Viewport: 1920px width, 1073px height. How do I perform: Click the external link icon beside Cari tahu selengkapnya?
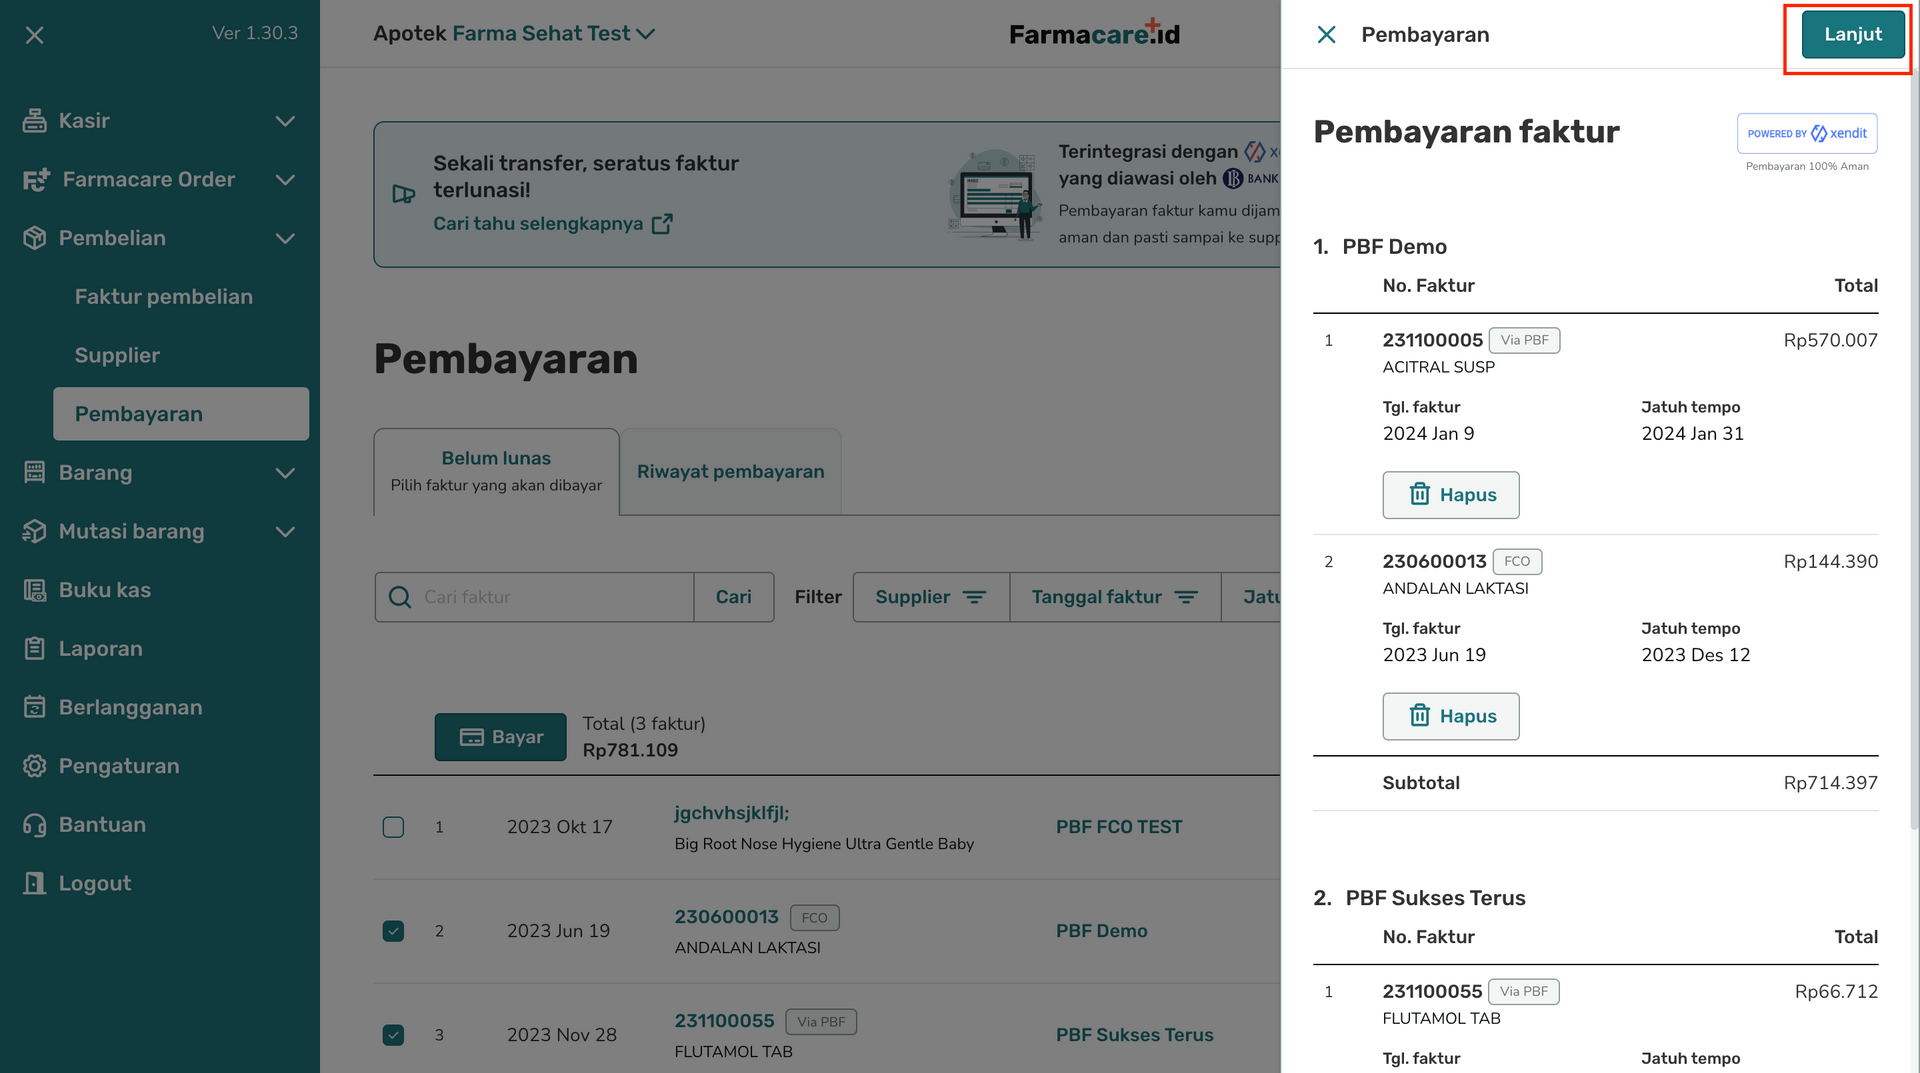point(662,224)
